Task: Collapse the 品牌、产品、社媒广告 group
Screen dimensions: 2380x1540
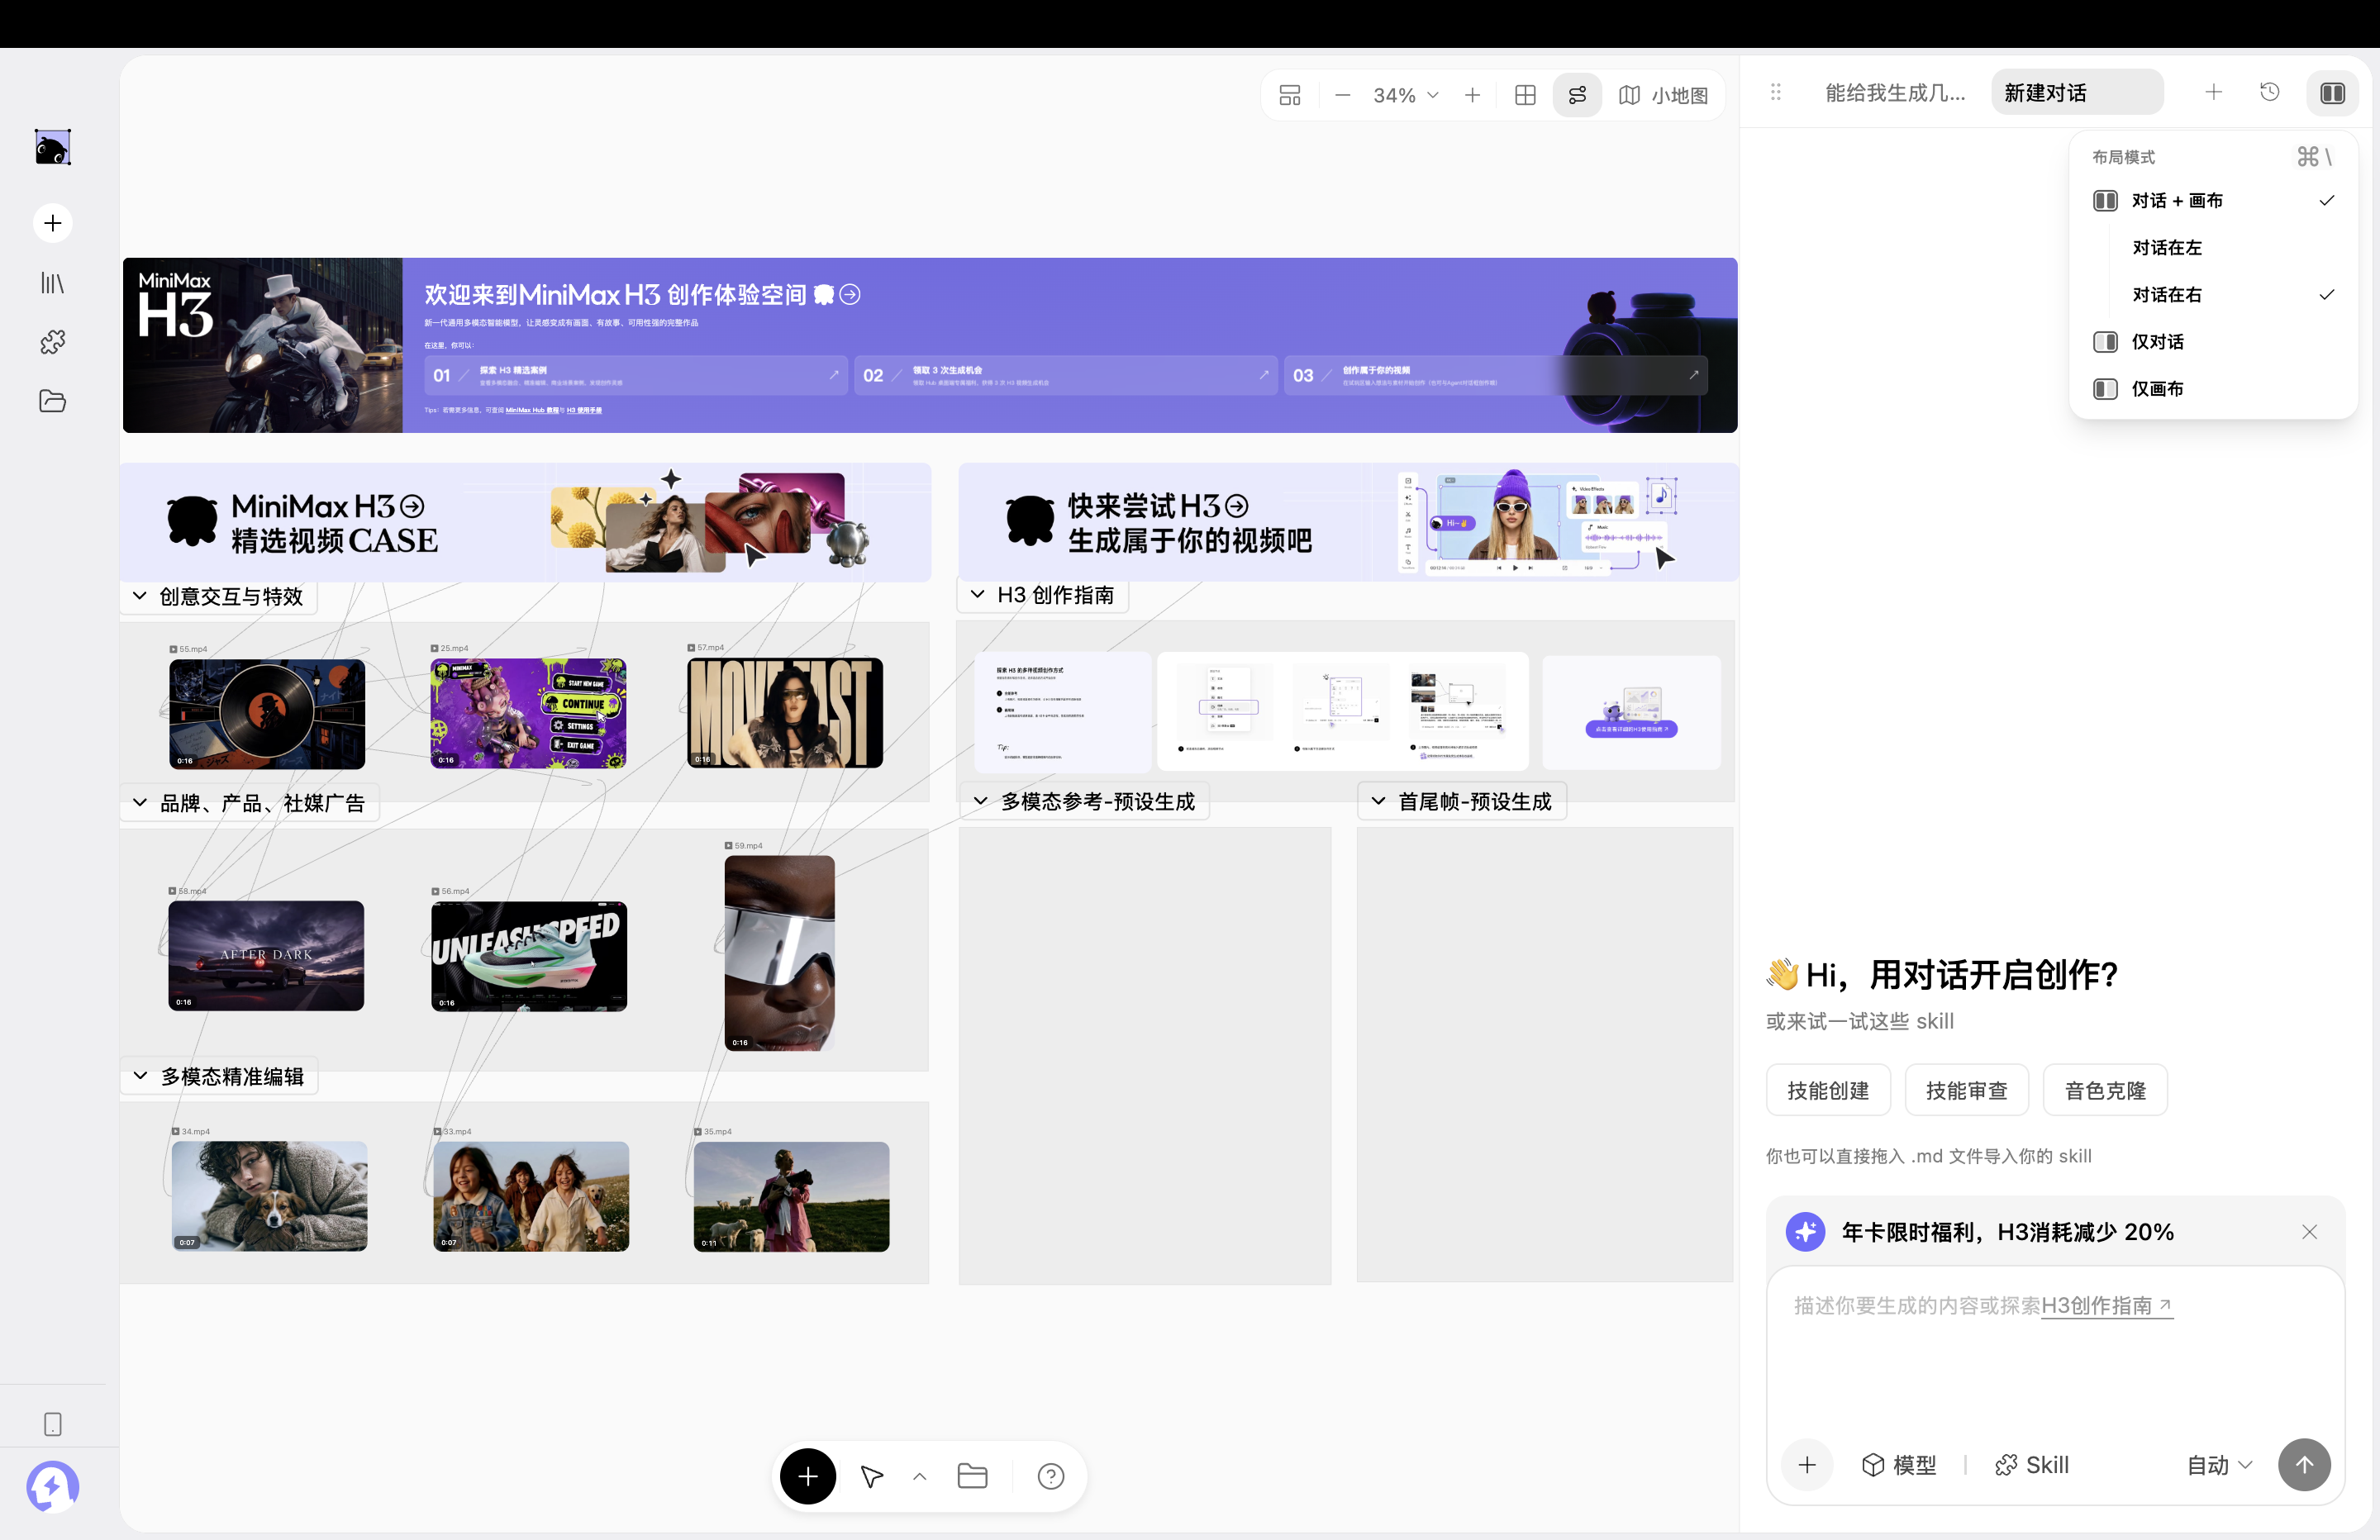Action: point(140,803)
